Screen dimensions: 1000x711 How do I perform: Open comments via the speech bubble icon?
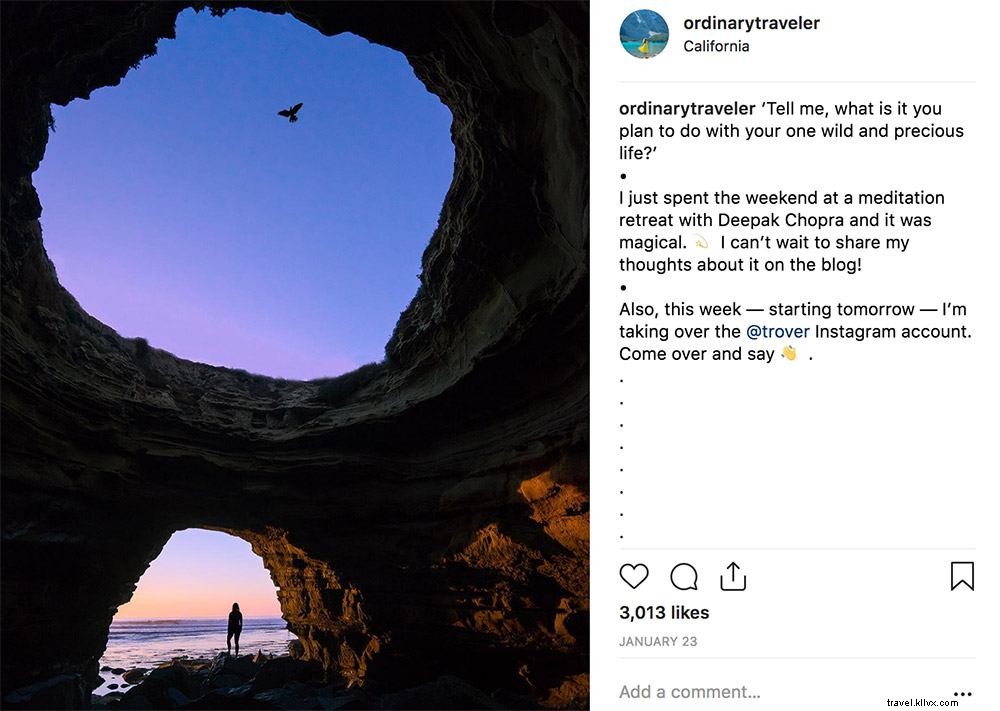click(684, 576)
